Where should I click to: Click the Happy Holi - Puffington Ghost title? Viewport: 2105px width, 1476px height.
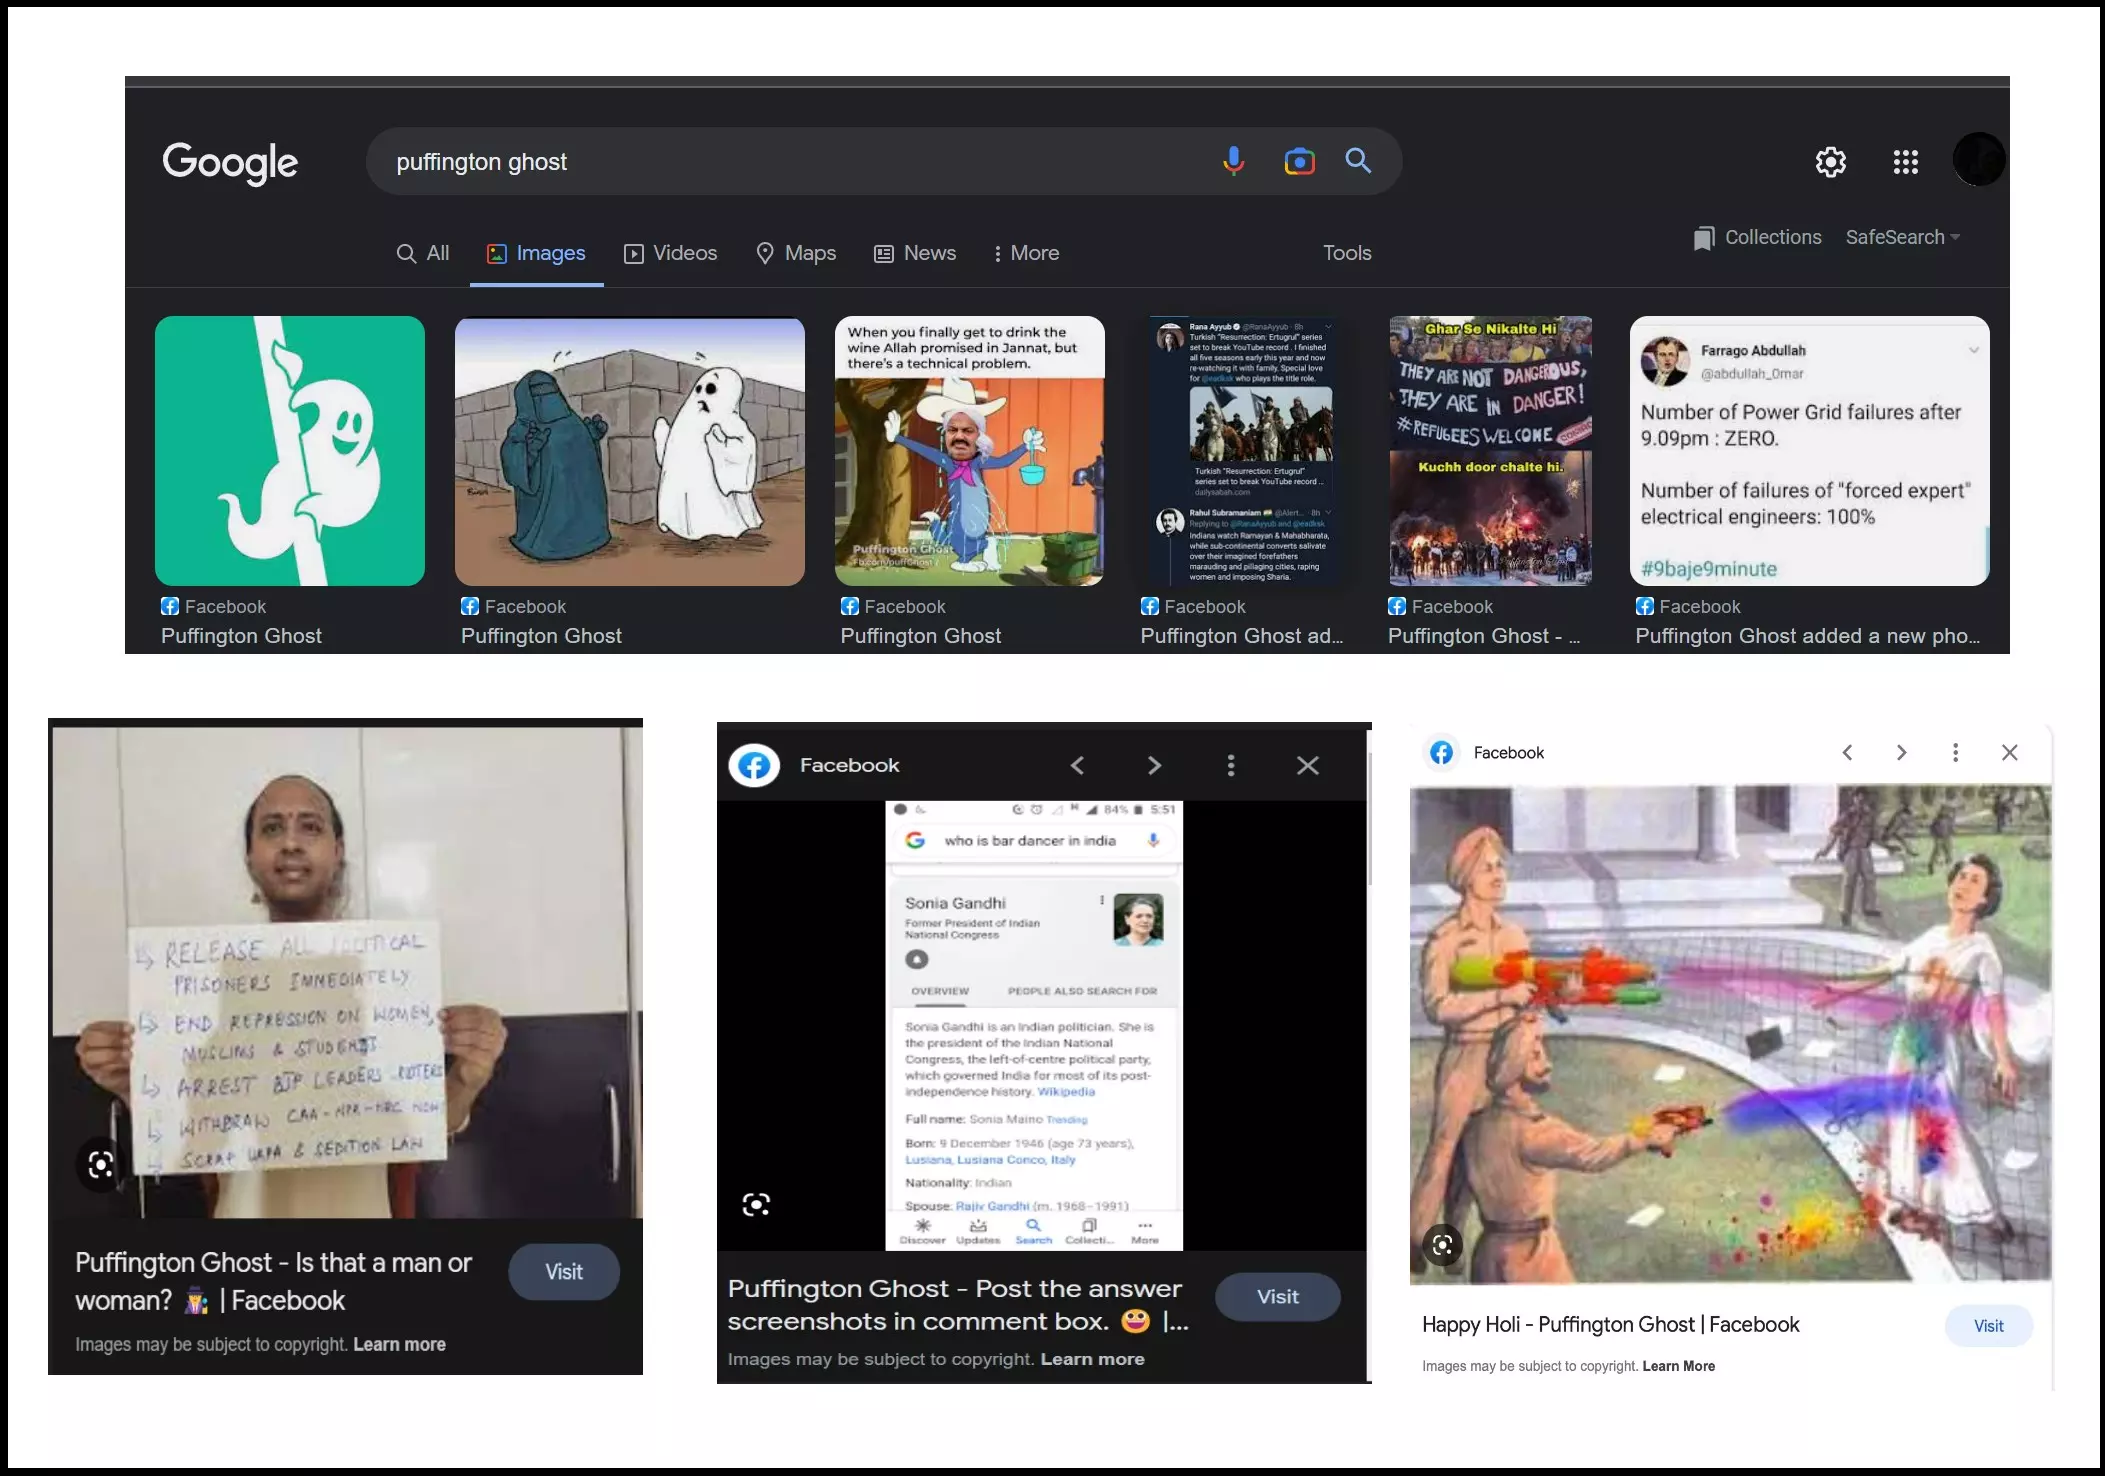click(x=1610, y=1325)
